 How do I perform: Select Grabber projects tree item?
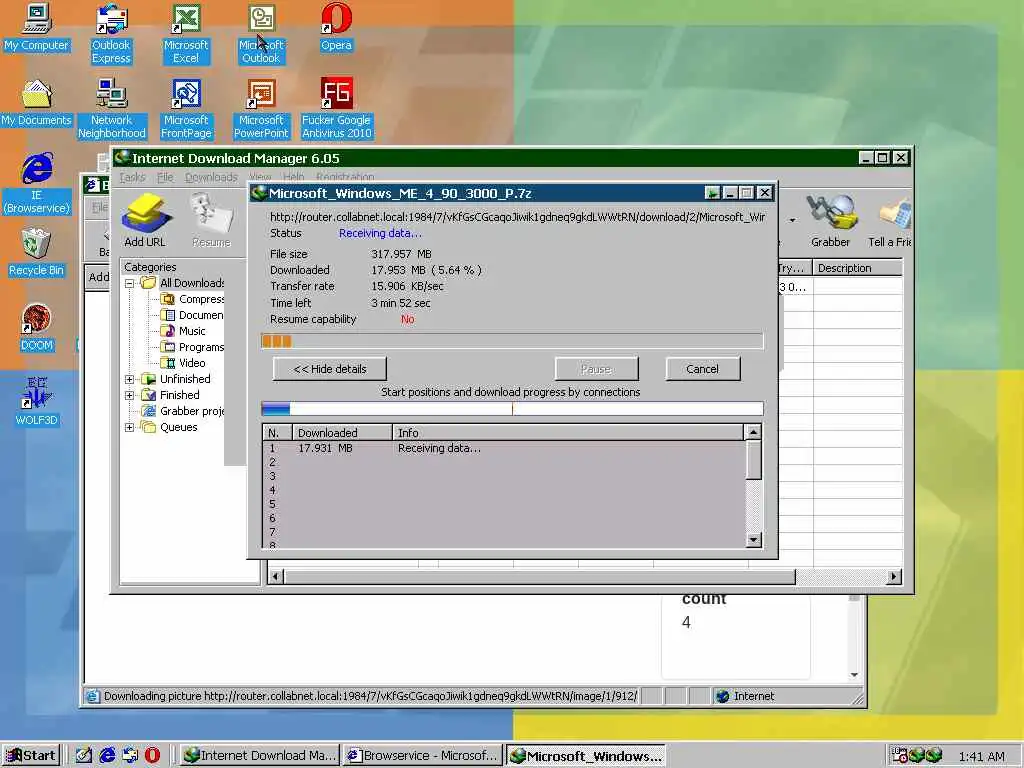(x=184, y=411)
